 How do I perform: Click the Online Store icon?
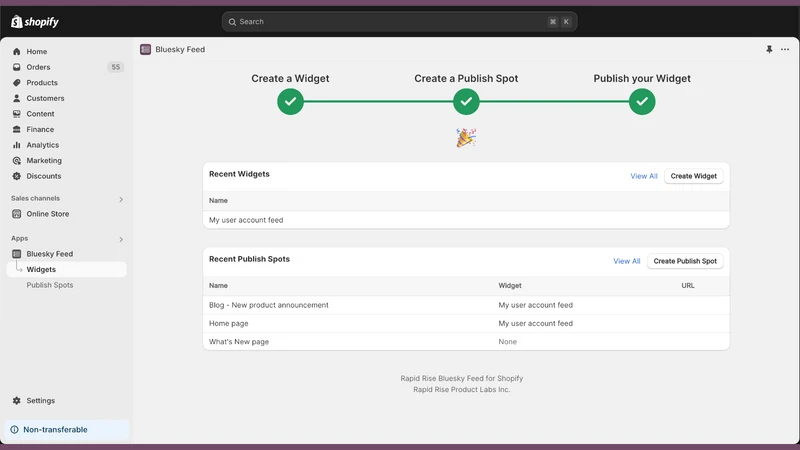tap(17, 214)
